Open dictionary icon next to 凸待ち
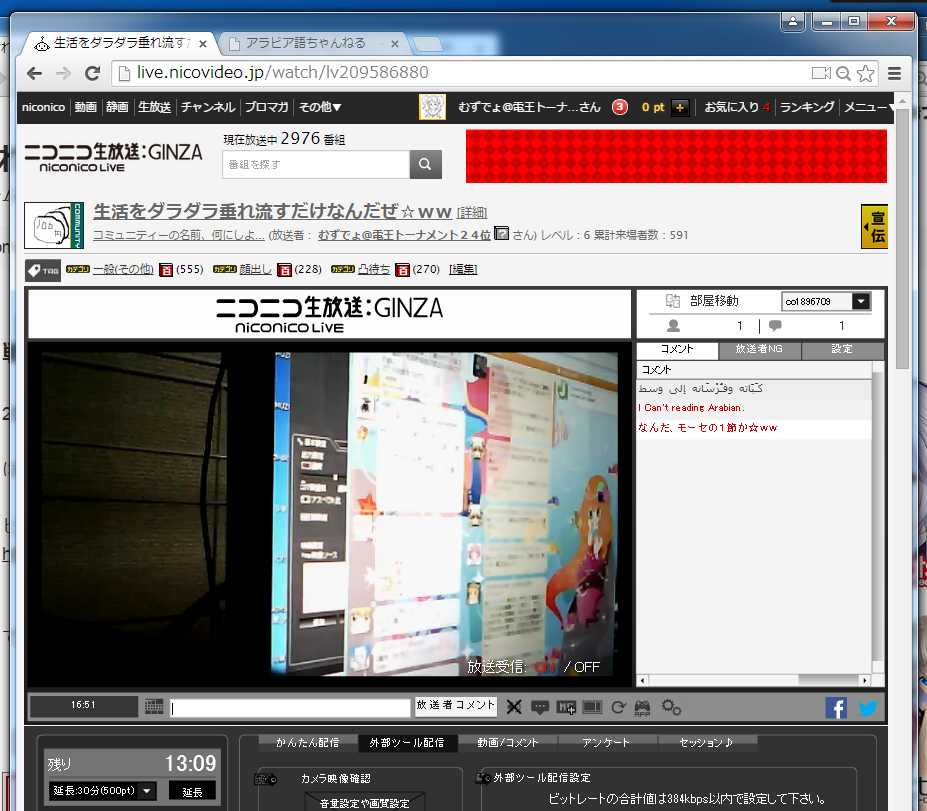The image size is (927, 811). 403,270
